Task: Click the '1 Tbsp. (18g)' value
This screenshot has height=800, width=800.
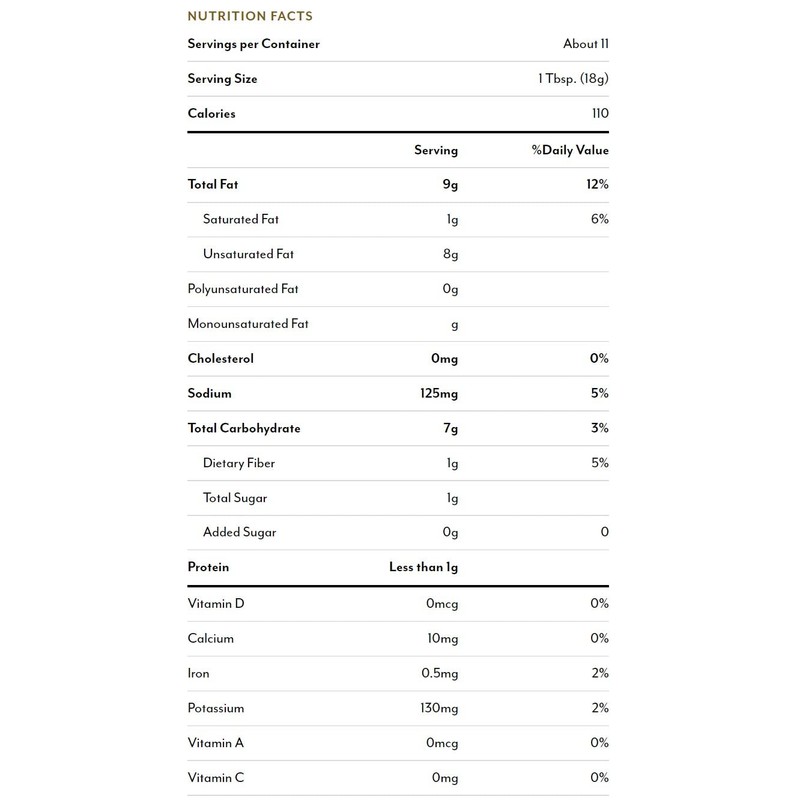Action: (x=572, y=79)
